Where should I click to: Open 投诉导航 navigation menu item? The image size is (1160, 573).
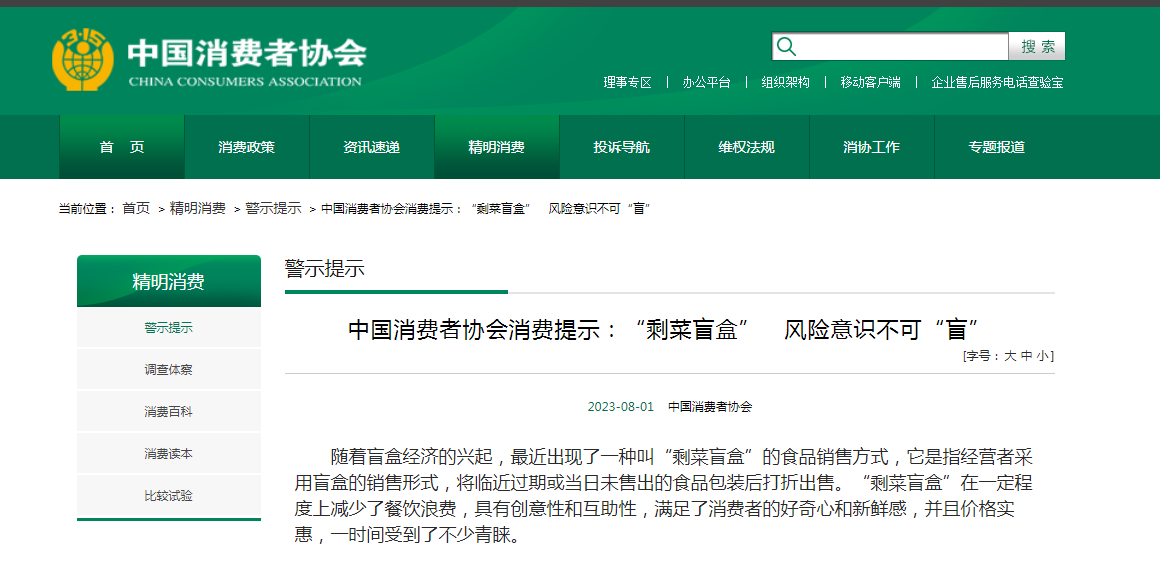621,147
